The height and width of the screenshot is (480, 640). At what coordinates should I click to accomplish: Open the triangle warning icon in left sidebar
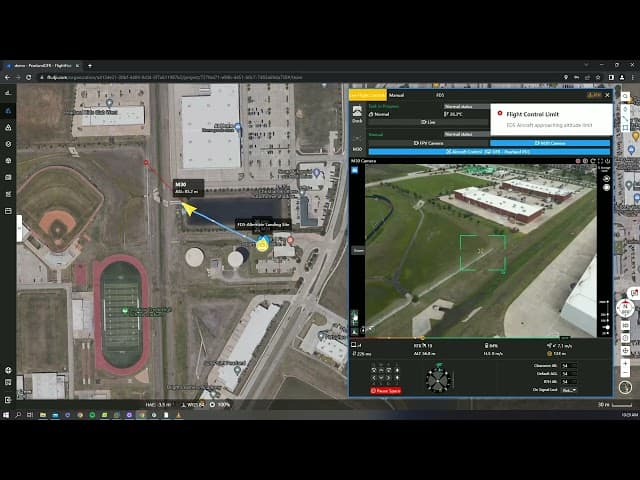click(8, 127)
